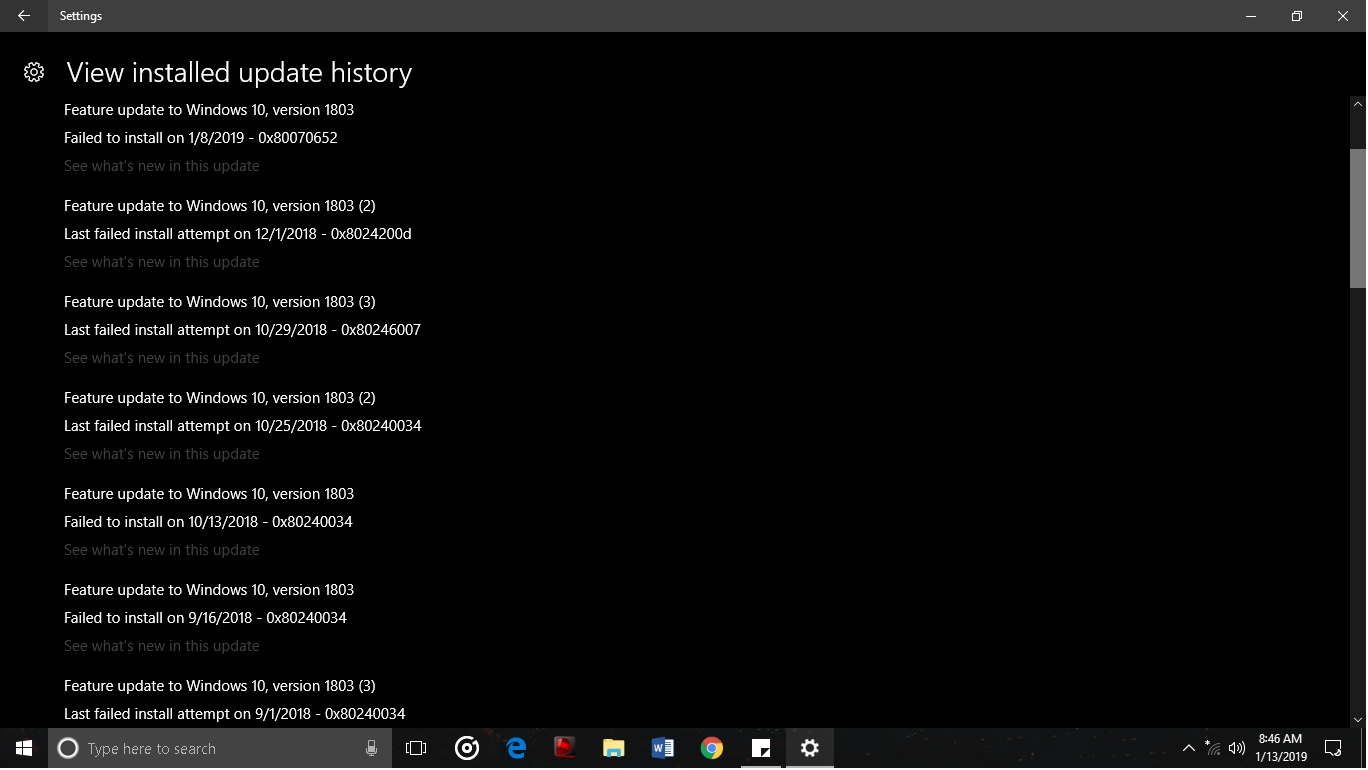Open Microsoft Word from the taskbar
Image resolution: width=1368 pixels, height=770 pixels.
(662, 748)
